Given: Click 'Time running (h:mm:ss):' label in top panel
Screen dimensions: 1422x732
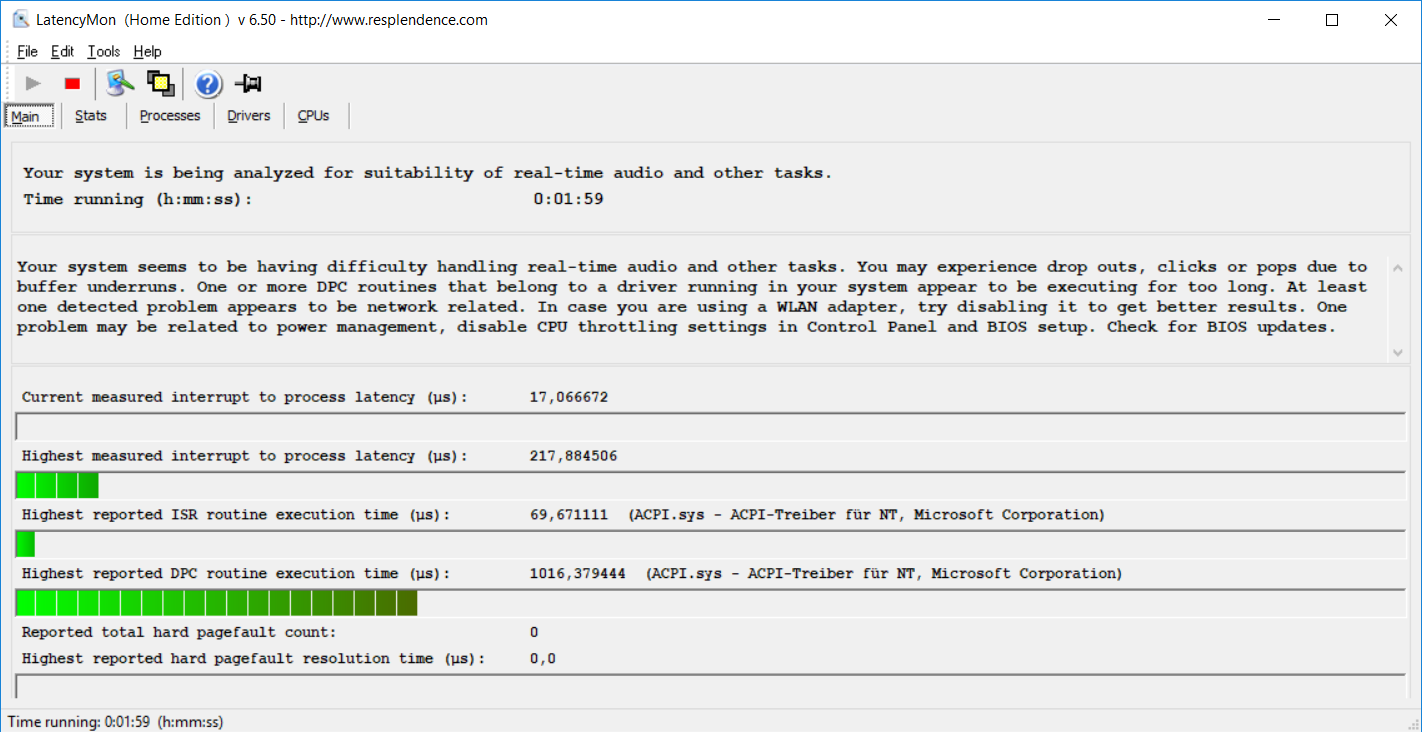Looking at the screenshot, I should point(138,199).
